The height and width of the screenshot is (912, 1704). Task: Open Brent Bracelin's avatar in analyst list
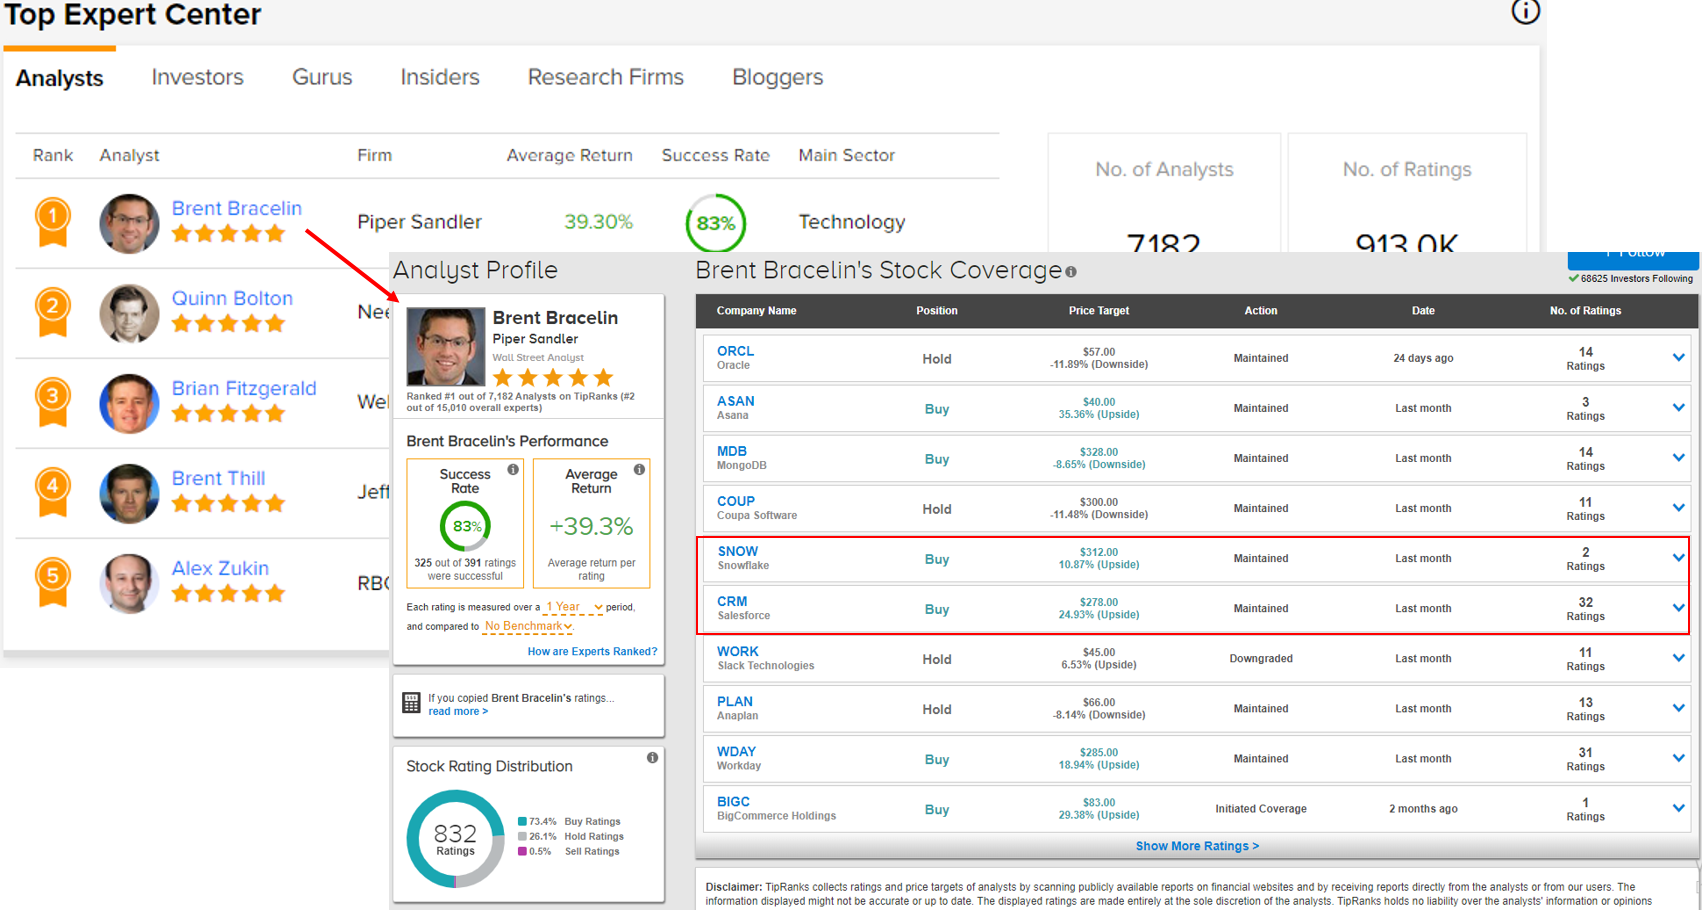click(x=129, y=223)
